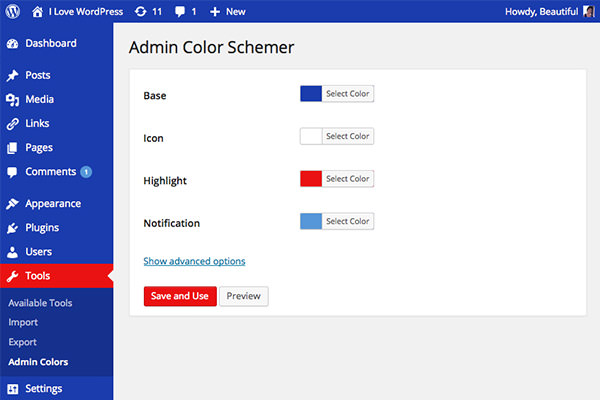Screen dimensions: 600x400
Task: Click the red Highlight color swatch
Action: click(311, 179)
